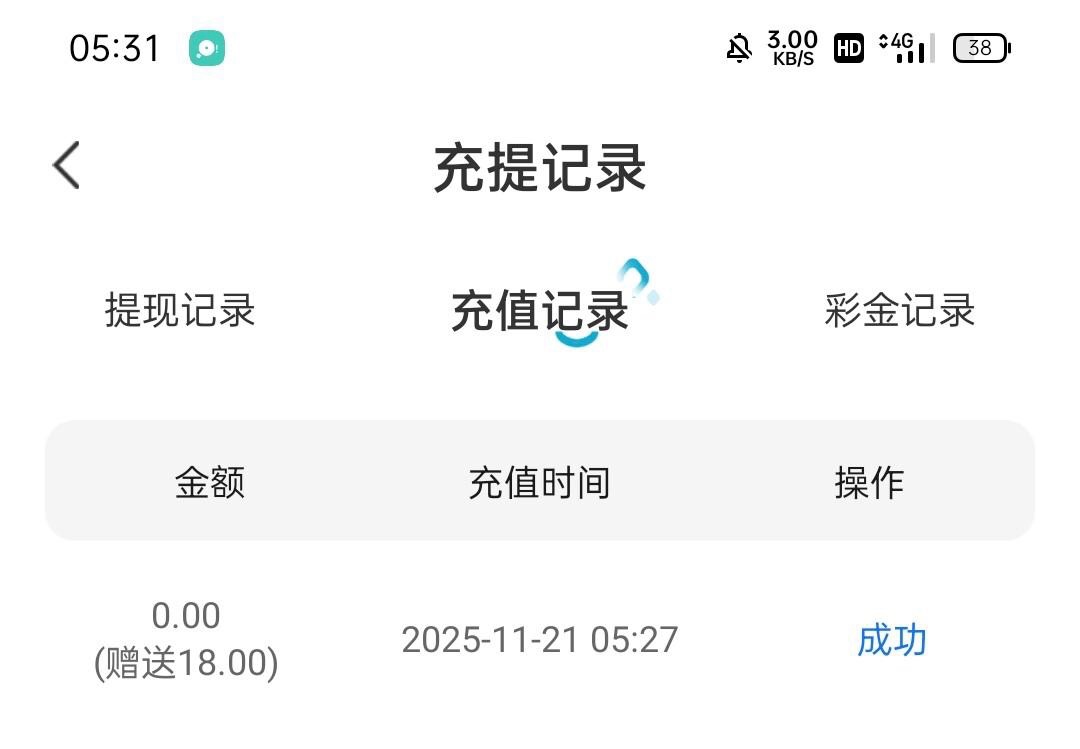Click the 成功 status link
1080x749 pixels.
892,640
